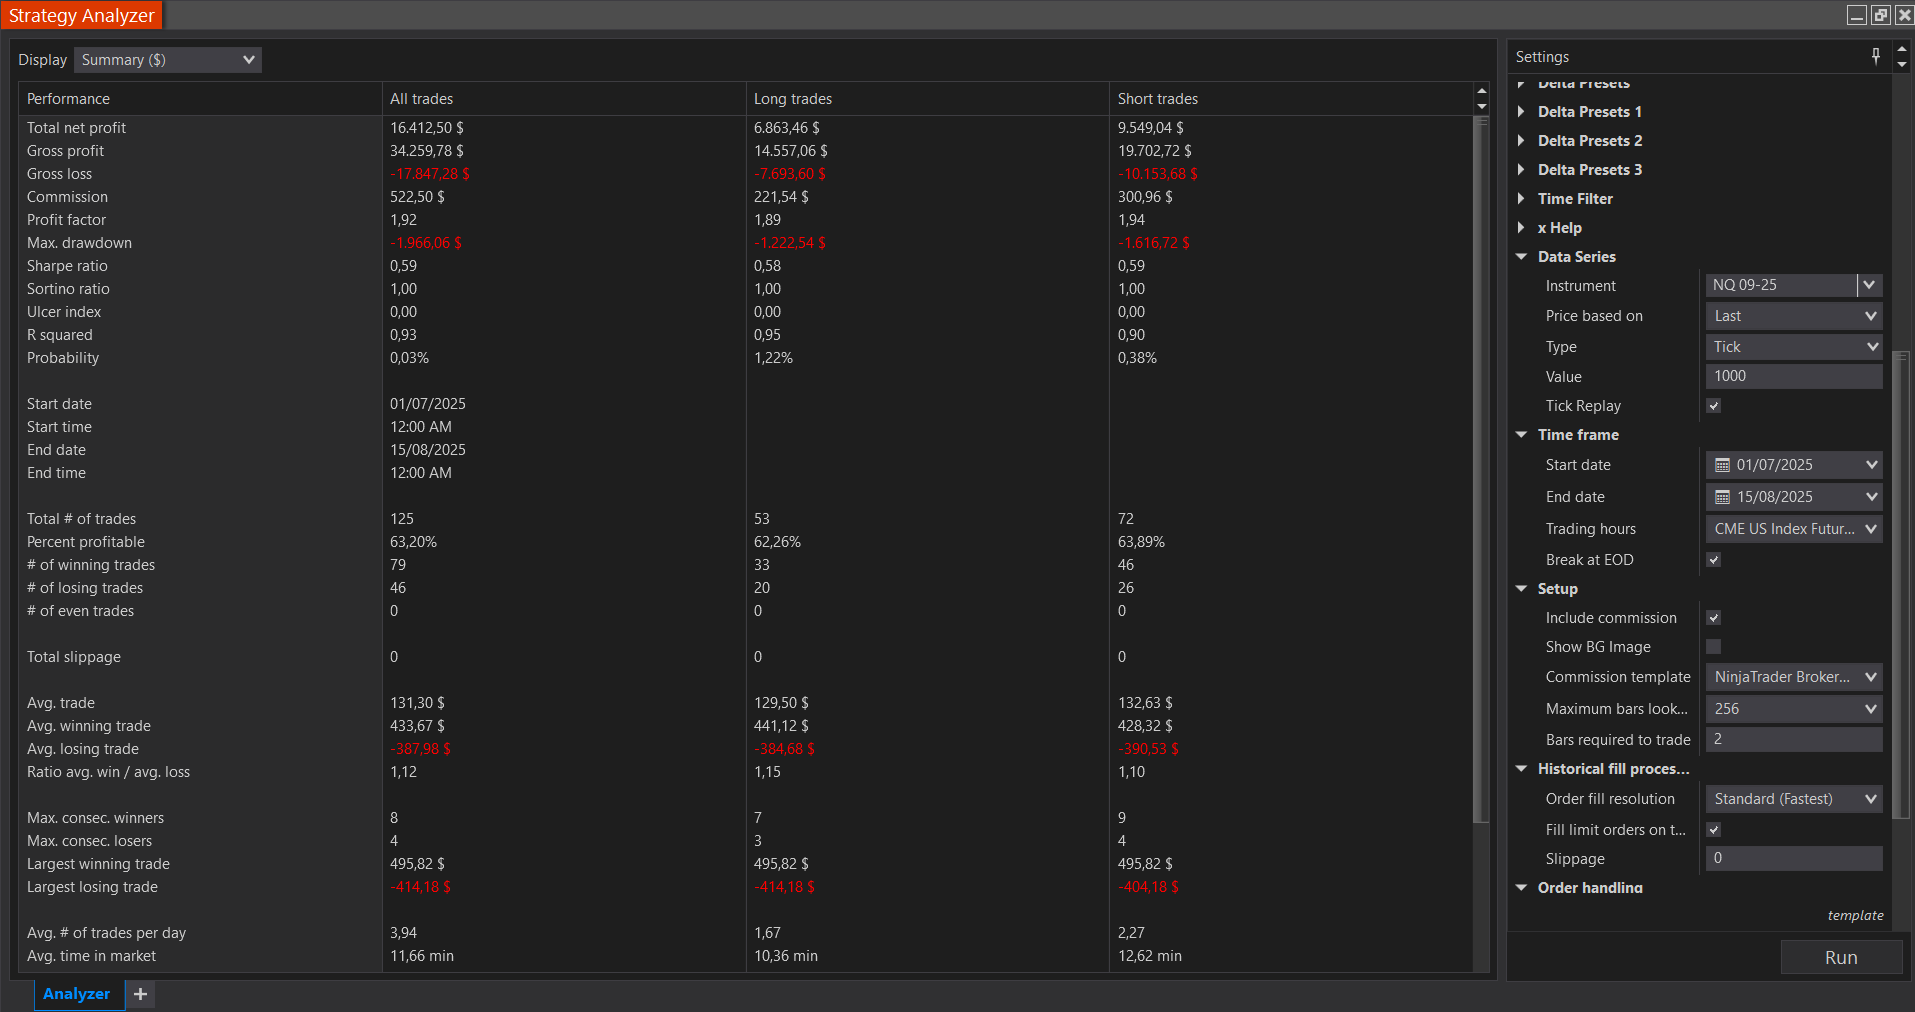
Task: Add a new tab with plus icon
Action: (141, 994)
